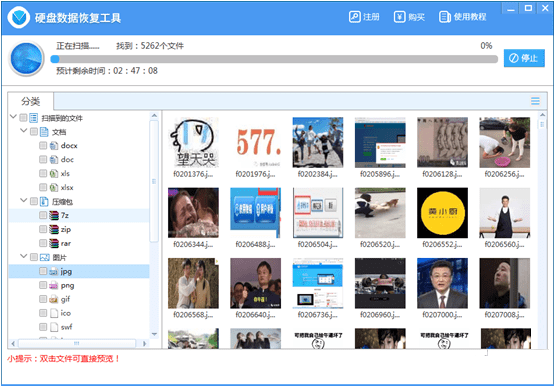Click the 购买 purchase icon
The width and height of the screenshot is (556, 386).
click(399, 17)
